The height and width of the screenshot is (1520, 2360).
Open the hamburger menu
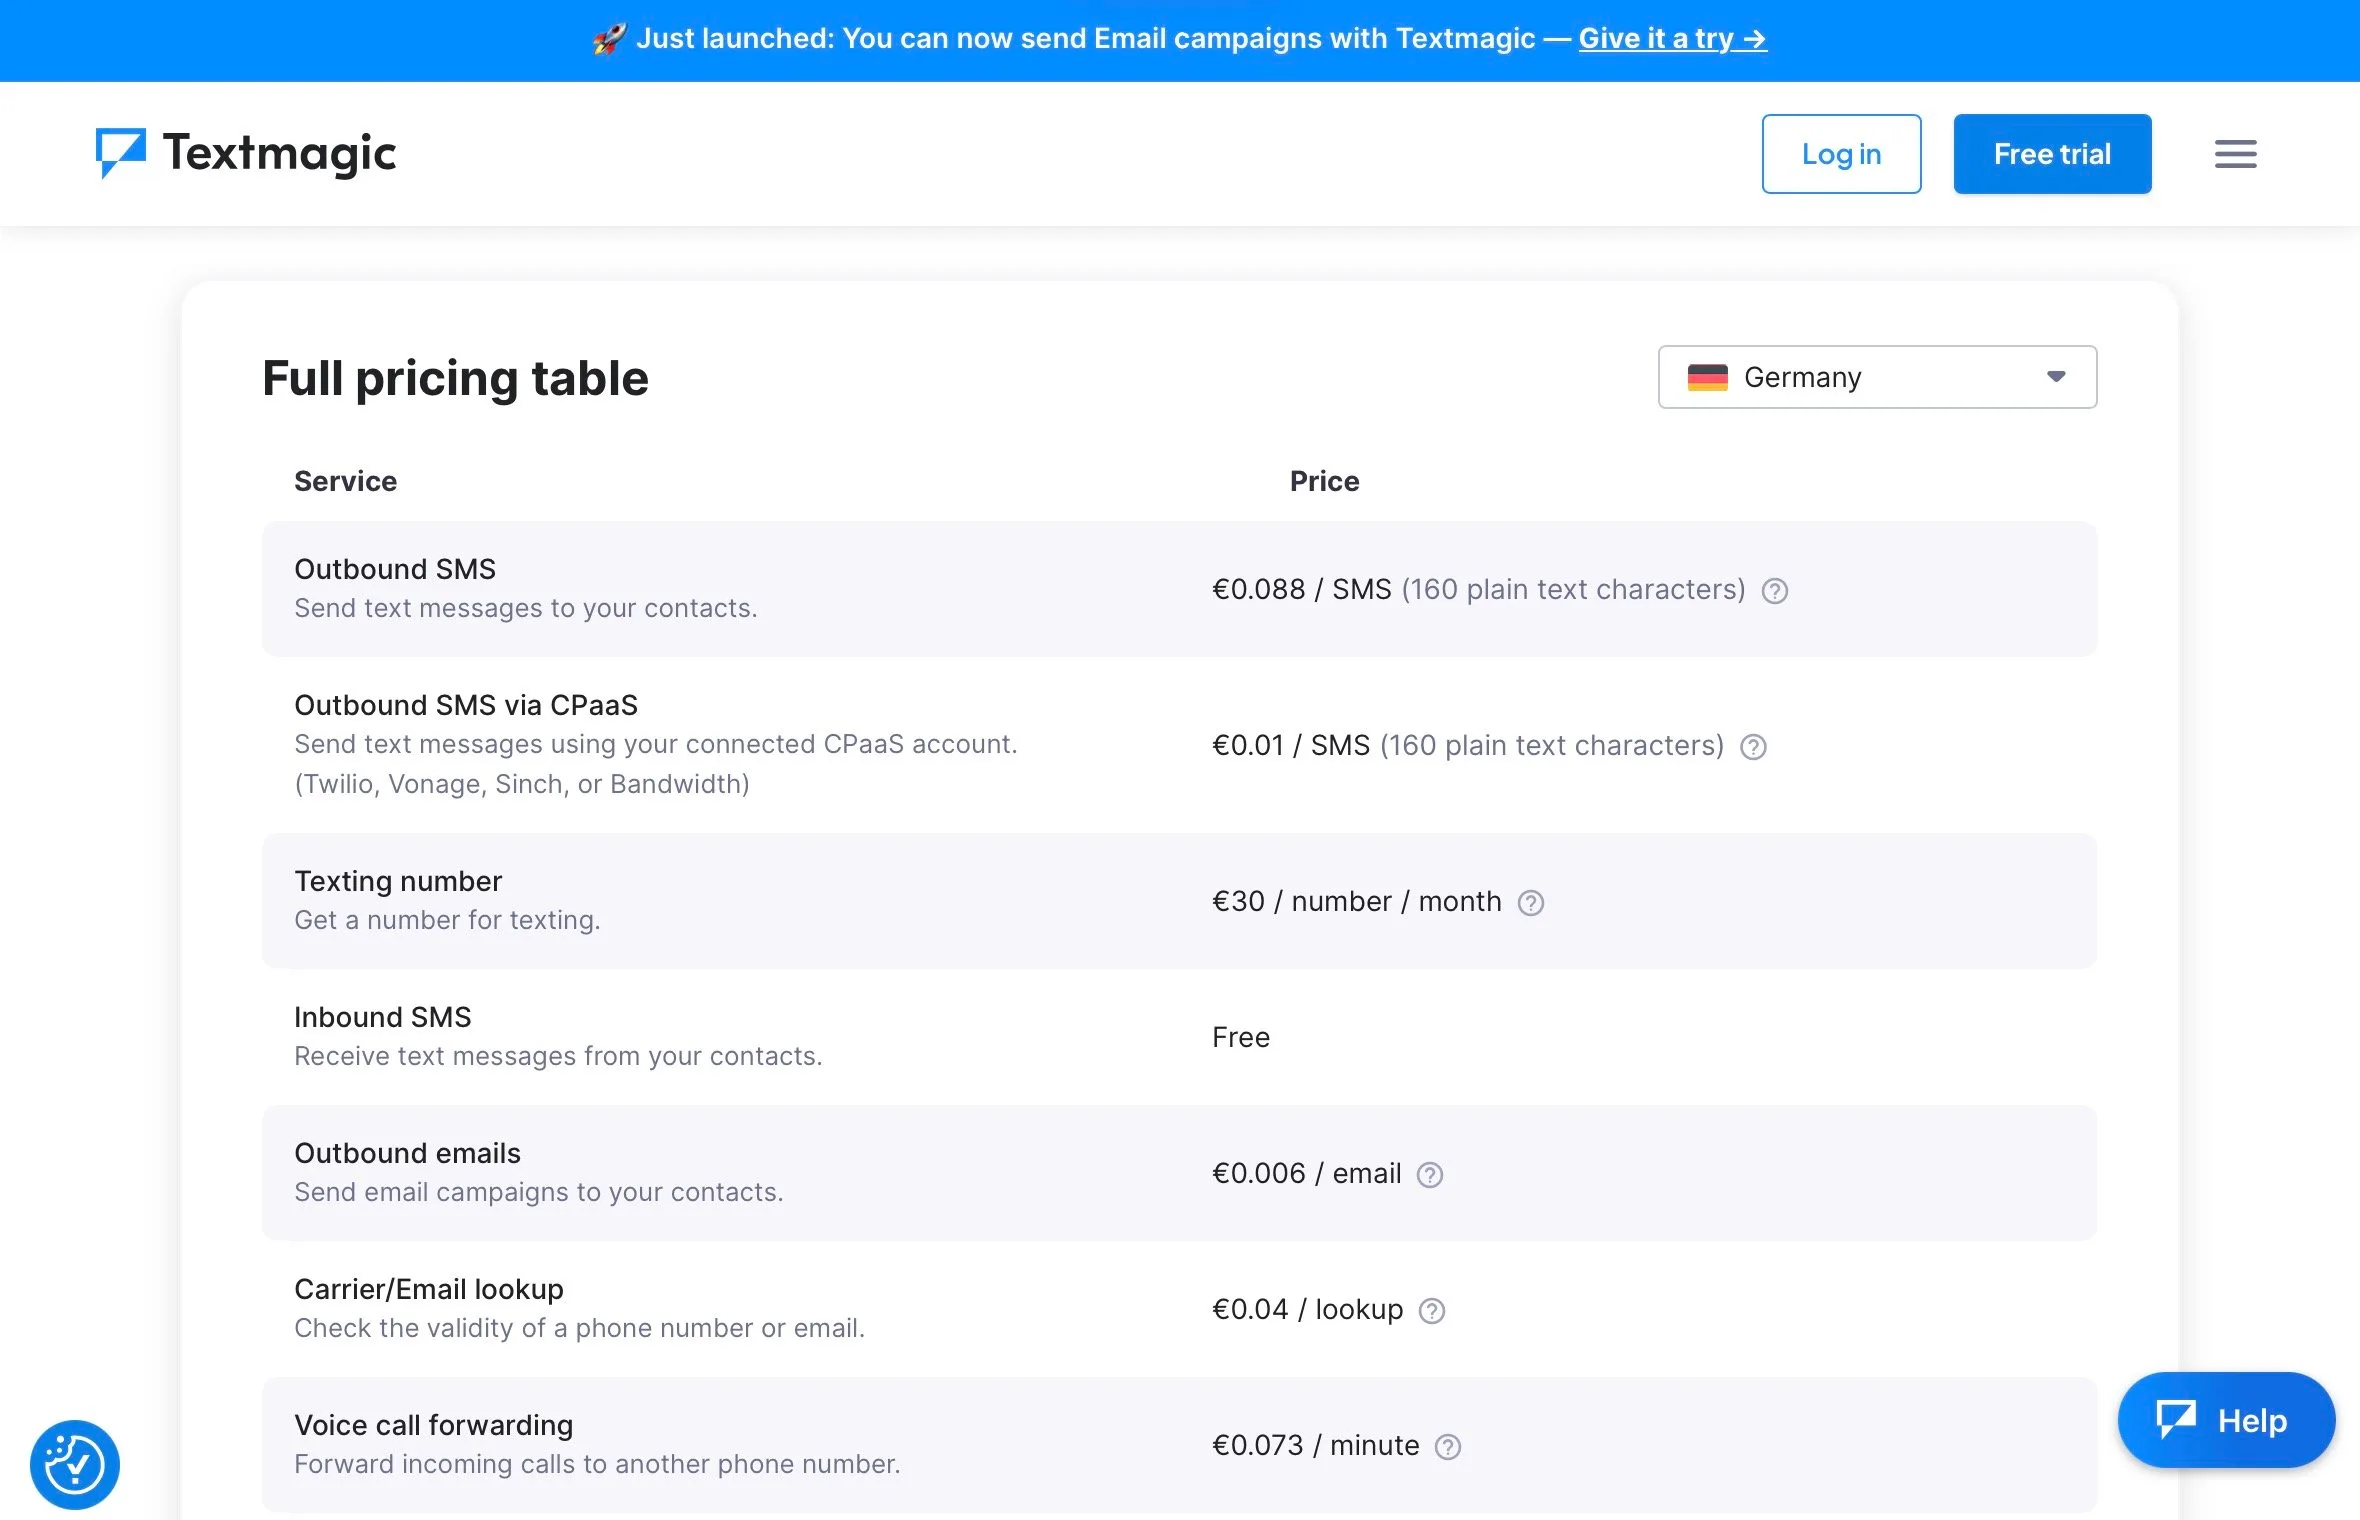point(2235,154)
